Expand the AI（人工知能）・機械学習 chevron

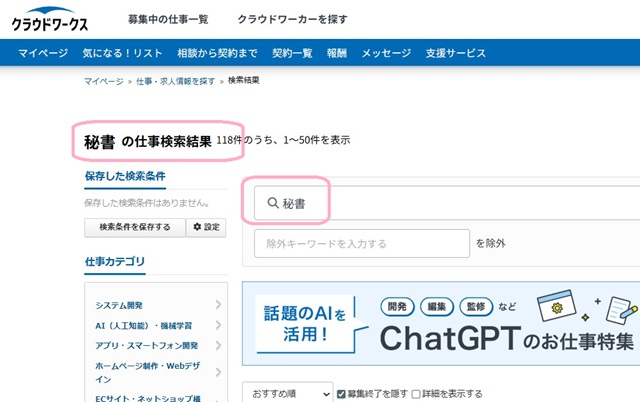[x=218, y=325]
